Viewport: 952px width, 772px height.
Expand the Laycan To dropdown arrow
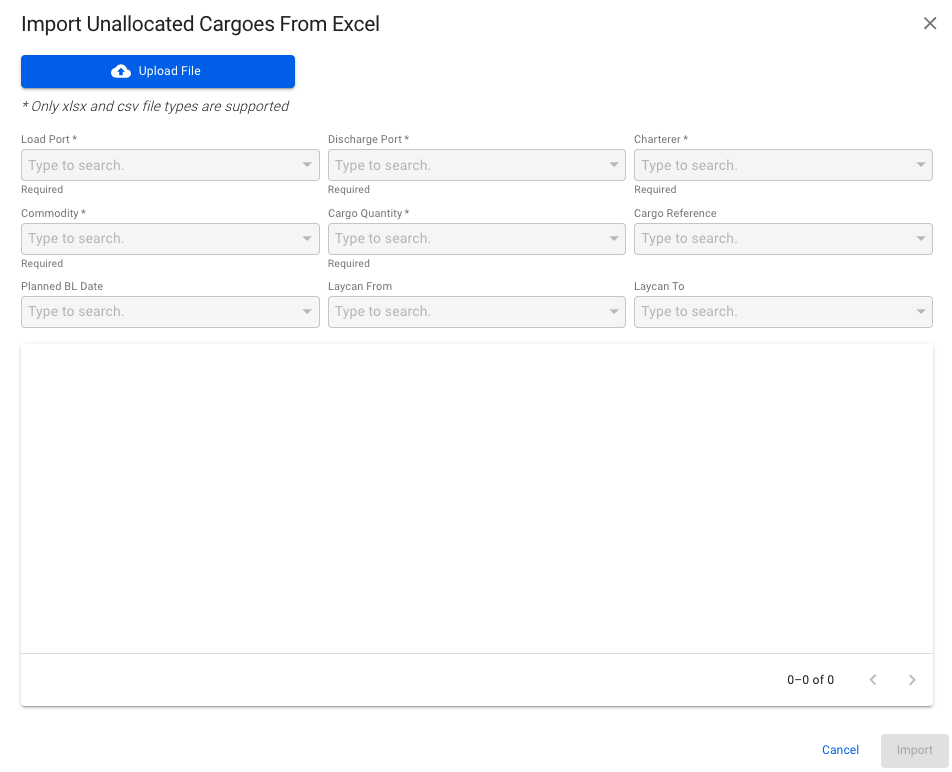(x=920, y=311)
